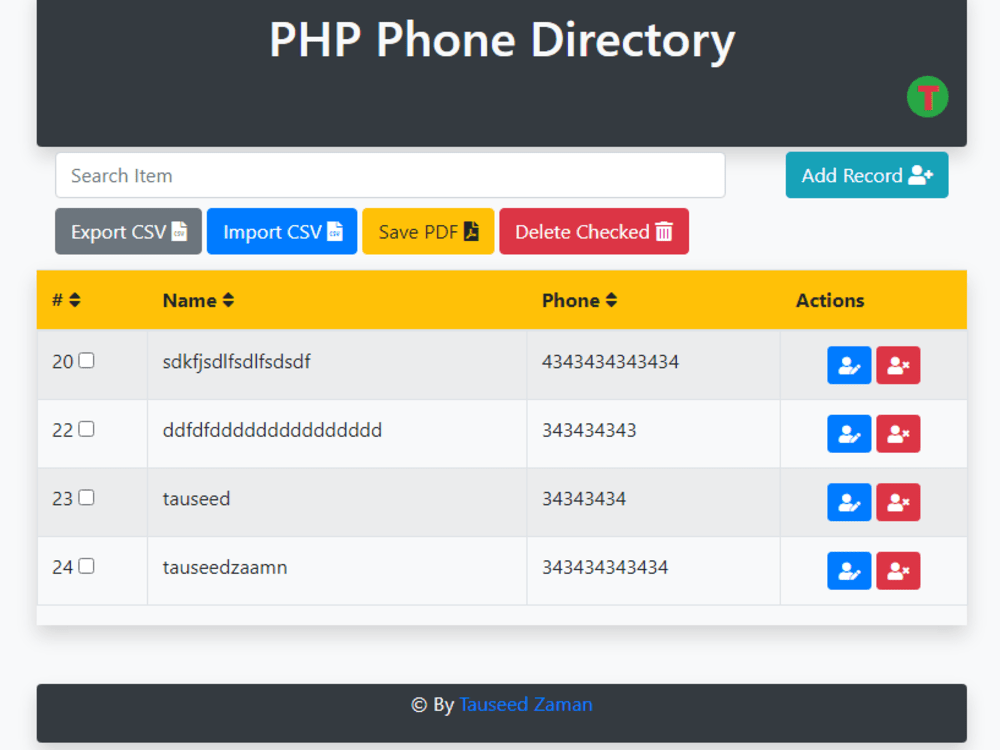Sort by the Name column arrows

tap(228, 300)
